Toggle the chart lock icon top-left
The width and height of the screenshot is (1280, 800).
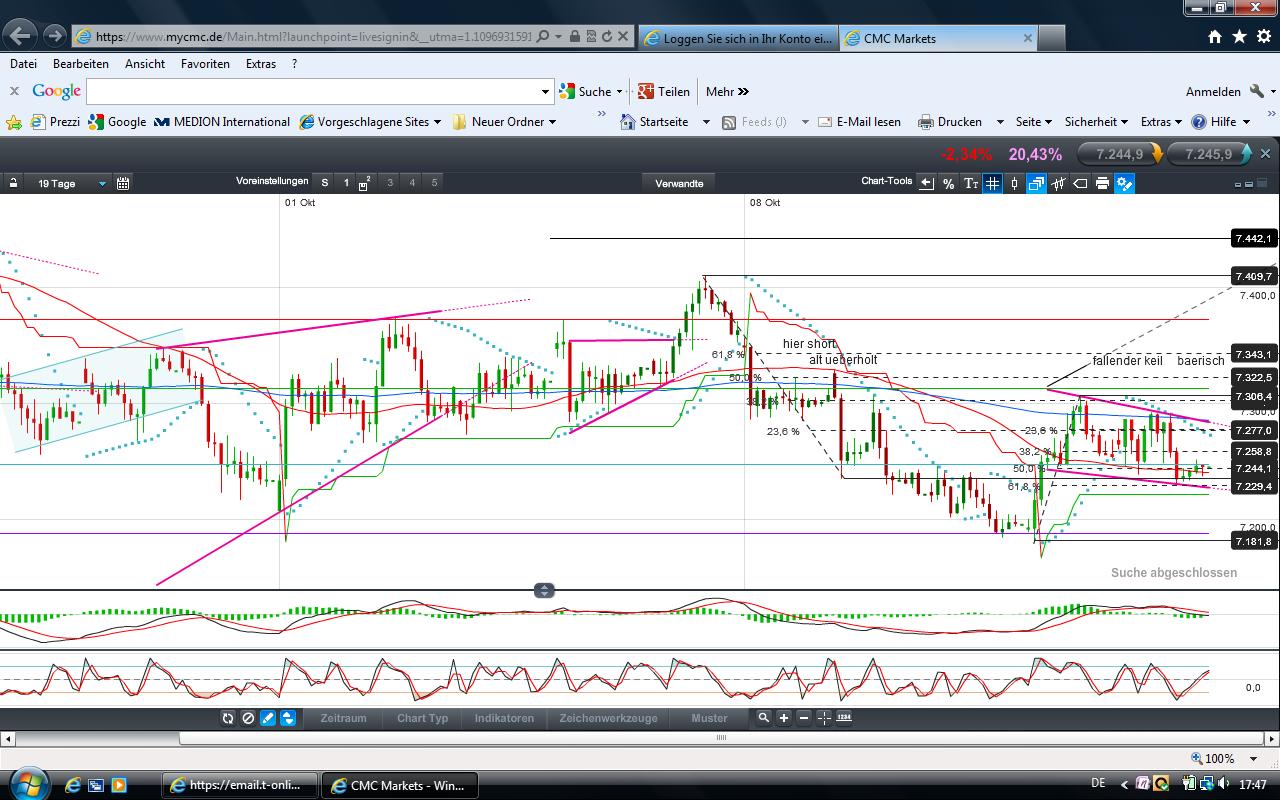pyautogui.click(x=13, y=183)
